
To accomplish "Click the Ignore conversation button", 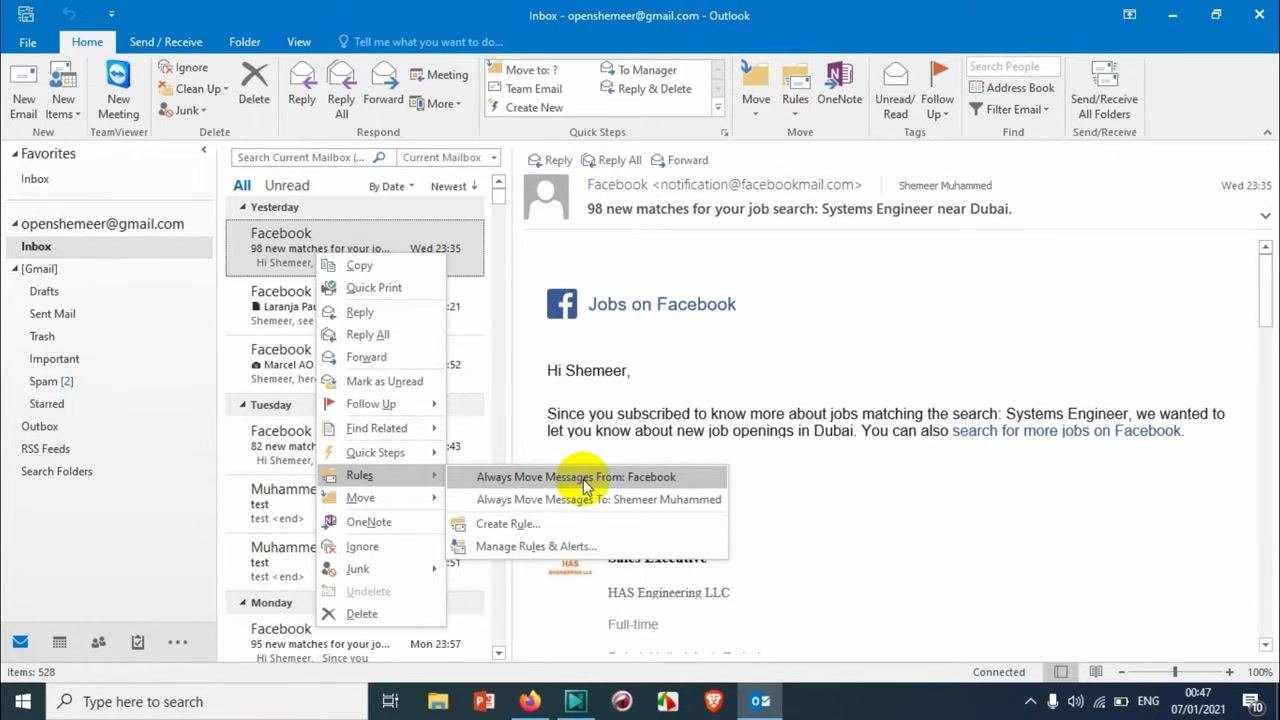I will [x=183, y=67].
